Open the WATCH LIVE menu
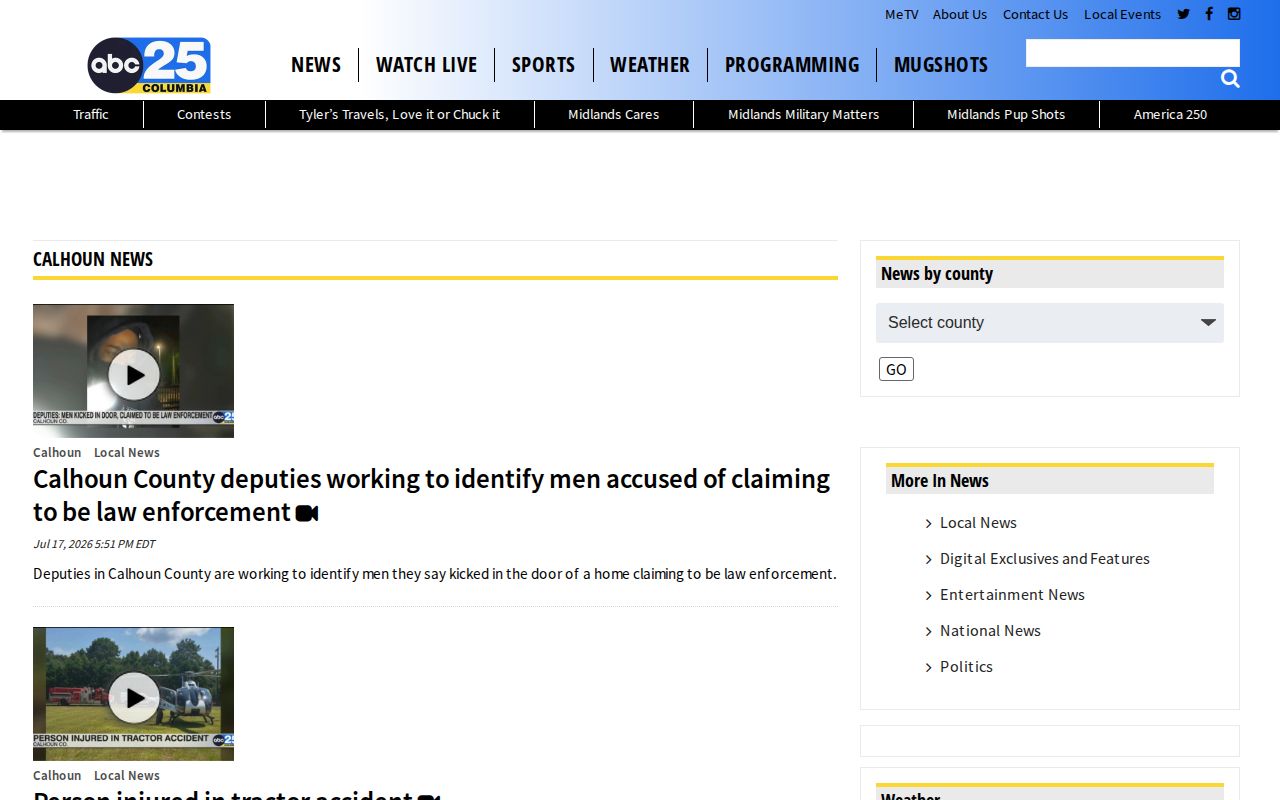This screenshot has width=1280, height=800. pyautogui.click(x=427, y=65)
